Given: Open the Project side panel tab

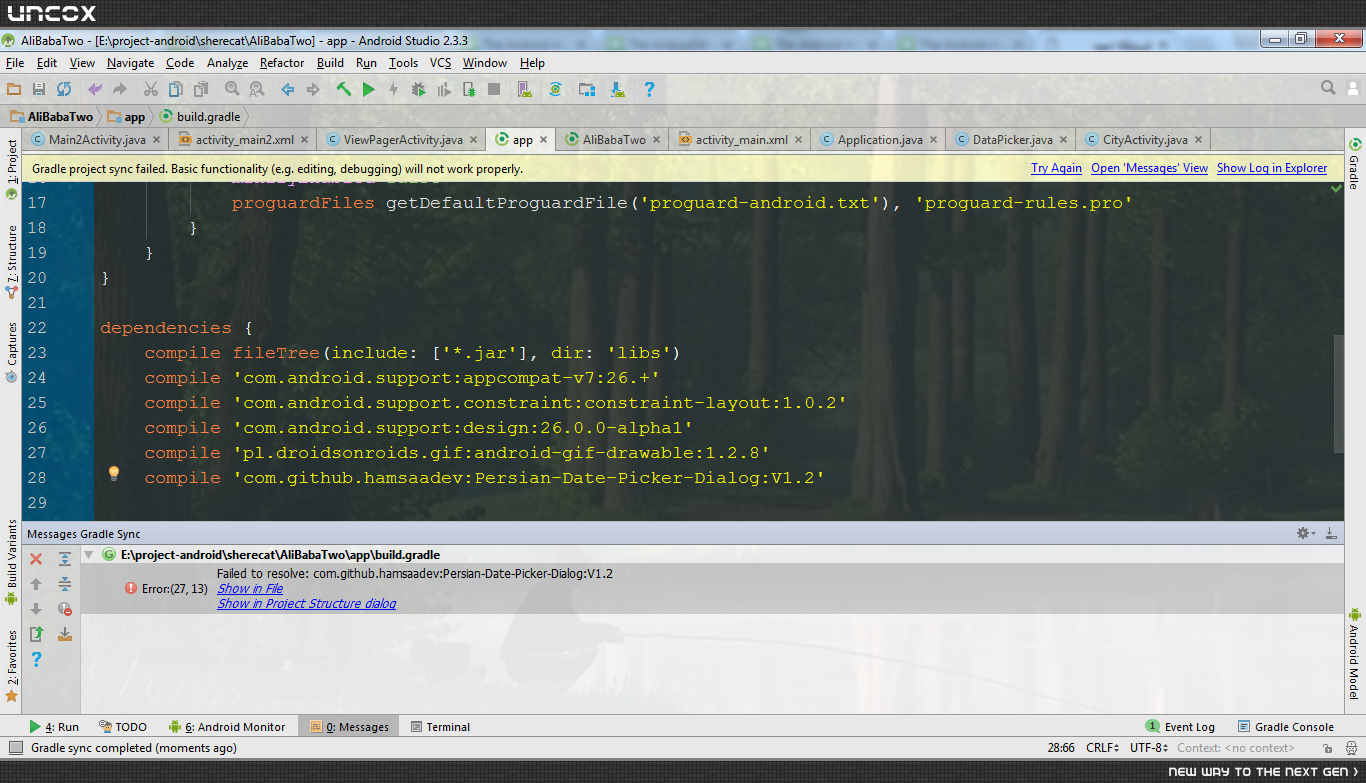Looking at the screenshot, I should [x=12, y=169].
